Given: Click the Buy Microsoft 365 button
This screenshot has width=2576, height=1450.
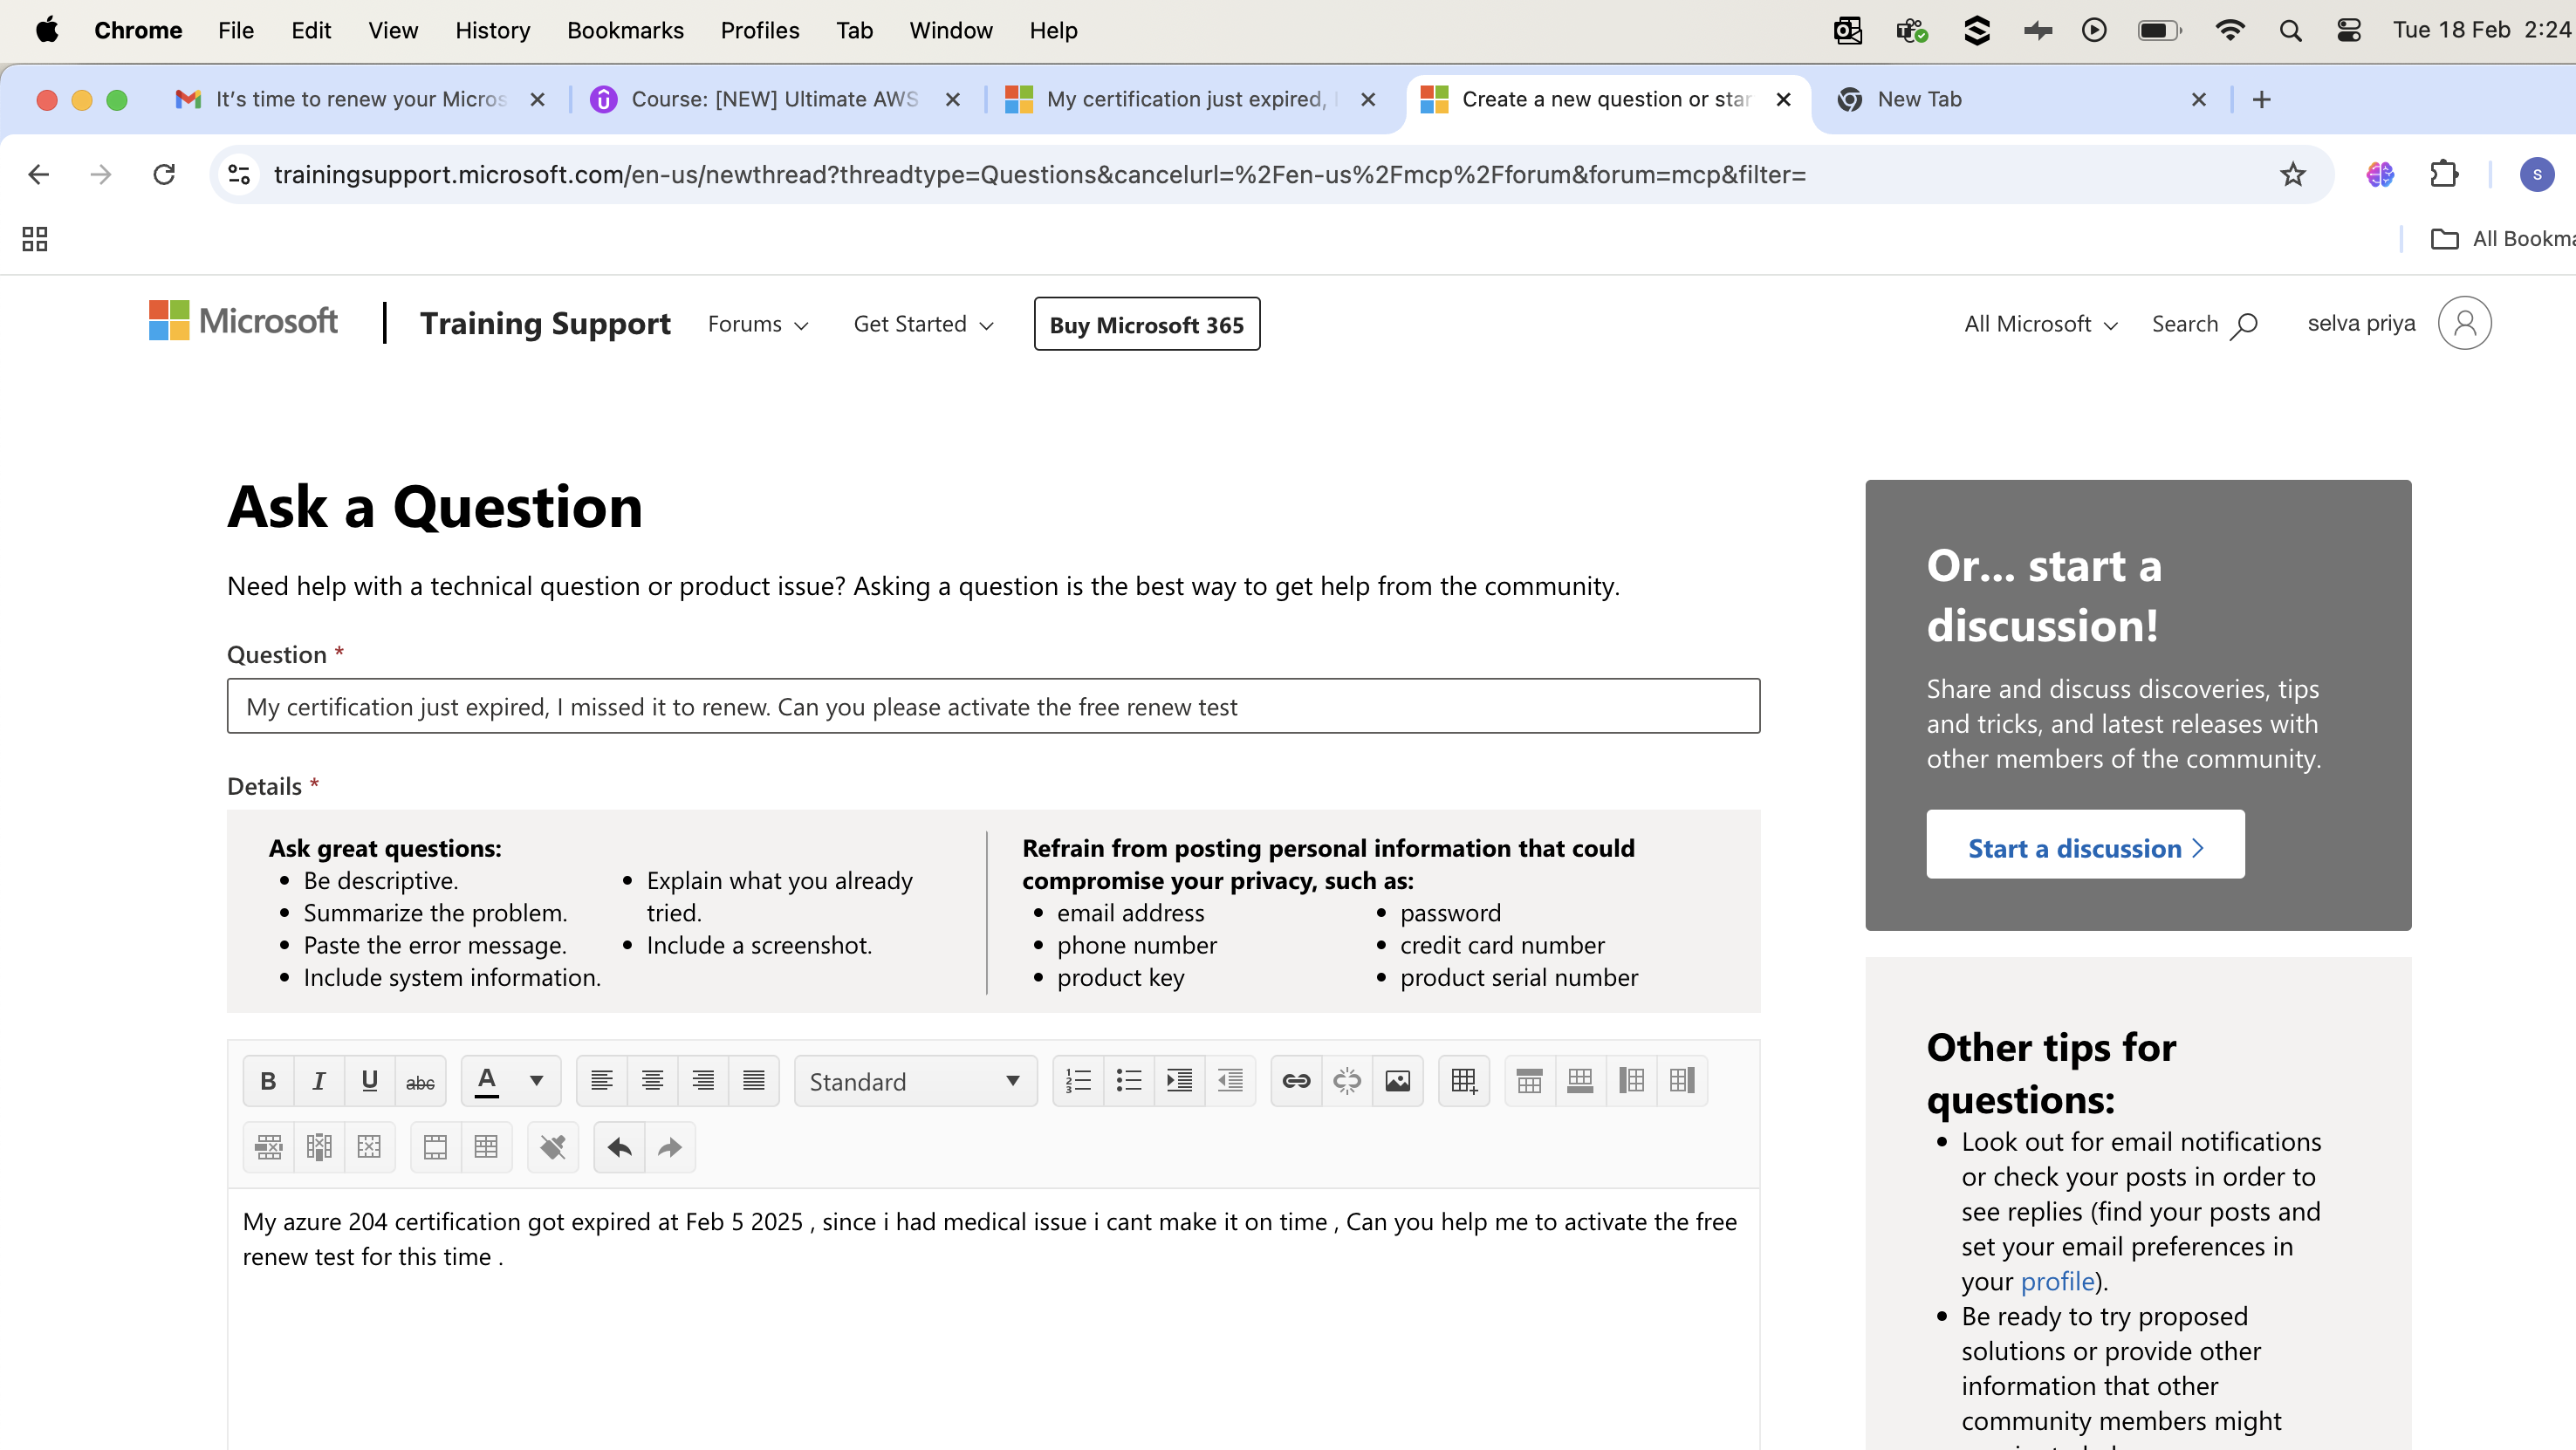Looking at the screenshot, I should click(1146, 324).
